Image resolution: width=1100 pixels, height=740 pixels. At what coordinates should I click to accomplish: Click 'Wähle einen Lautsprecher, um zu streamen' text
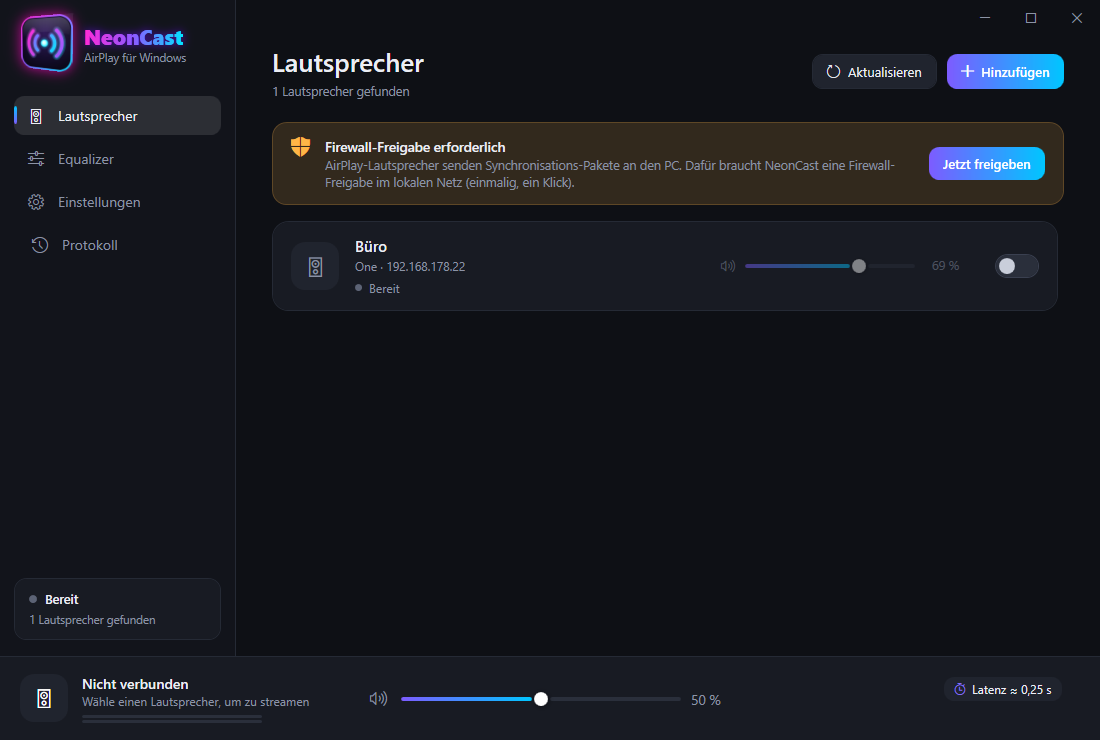click(x=196, y=702)
